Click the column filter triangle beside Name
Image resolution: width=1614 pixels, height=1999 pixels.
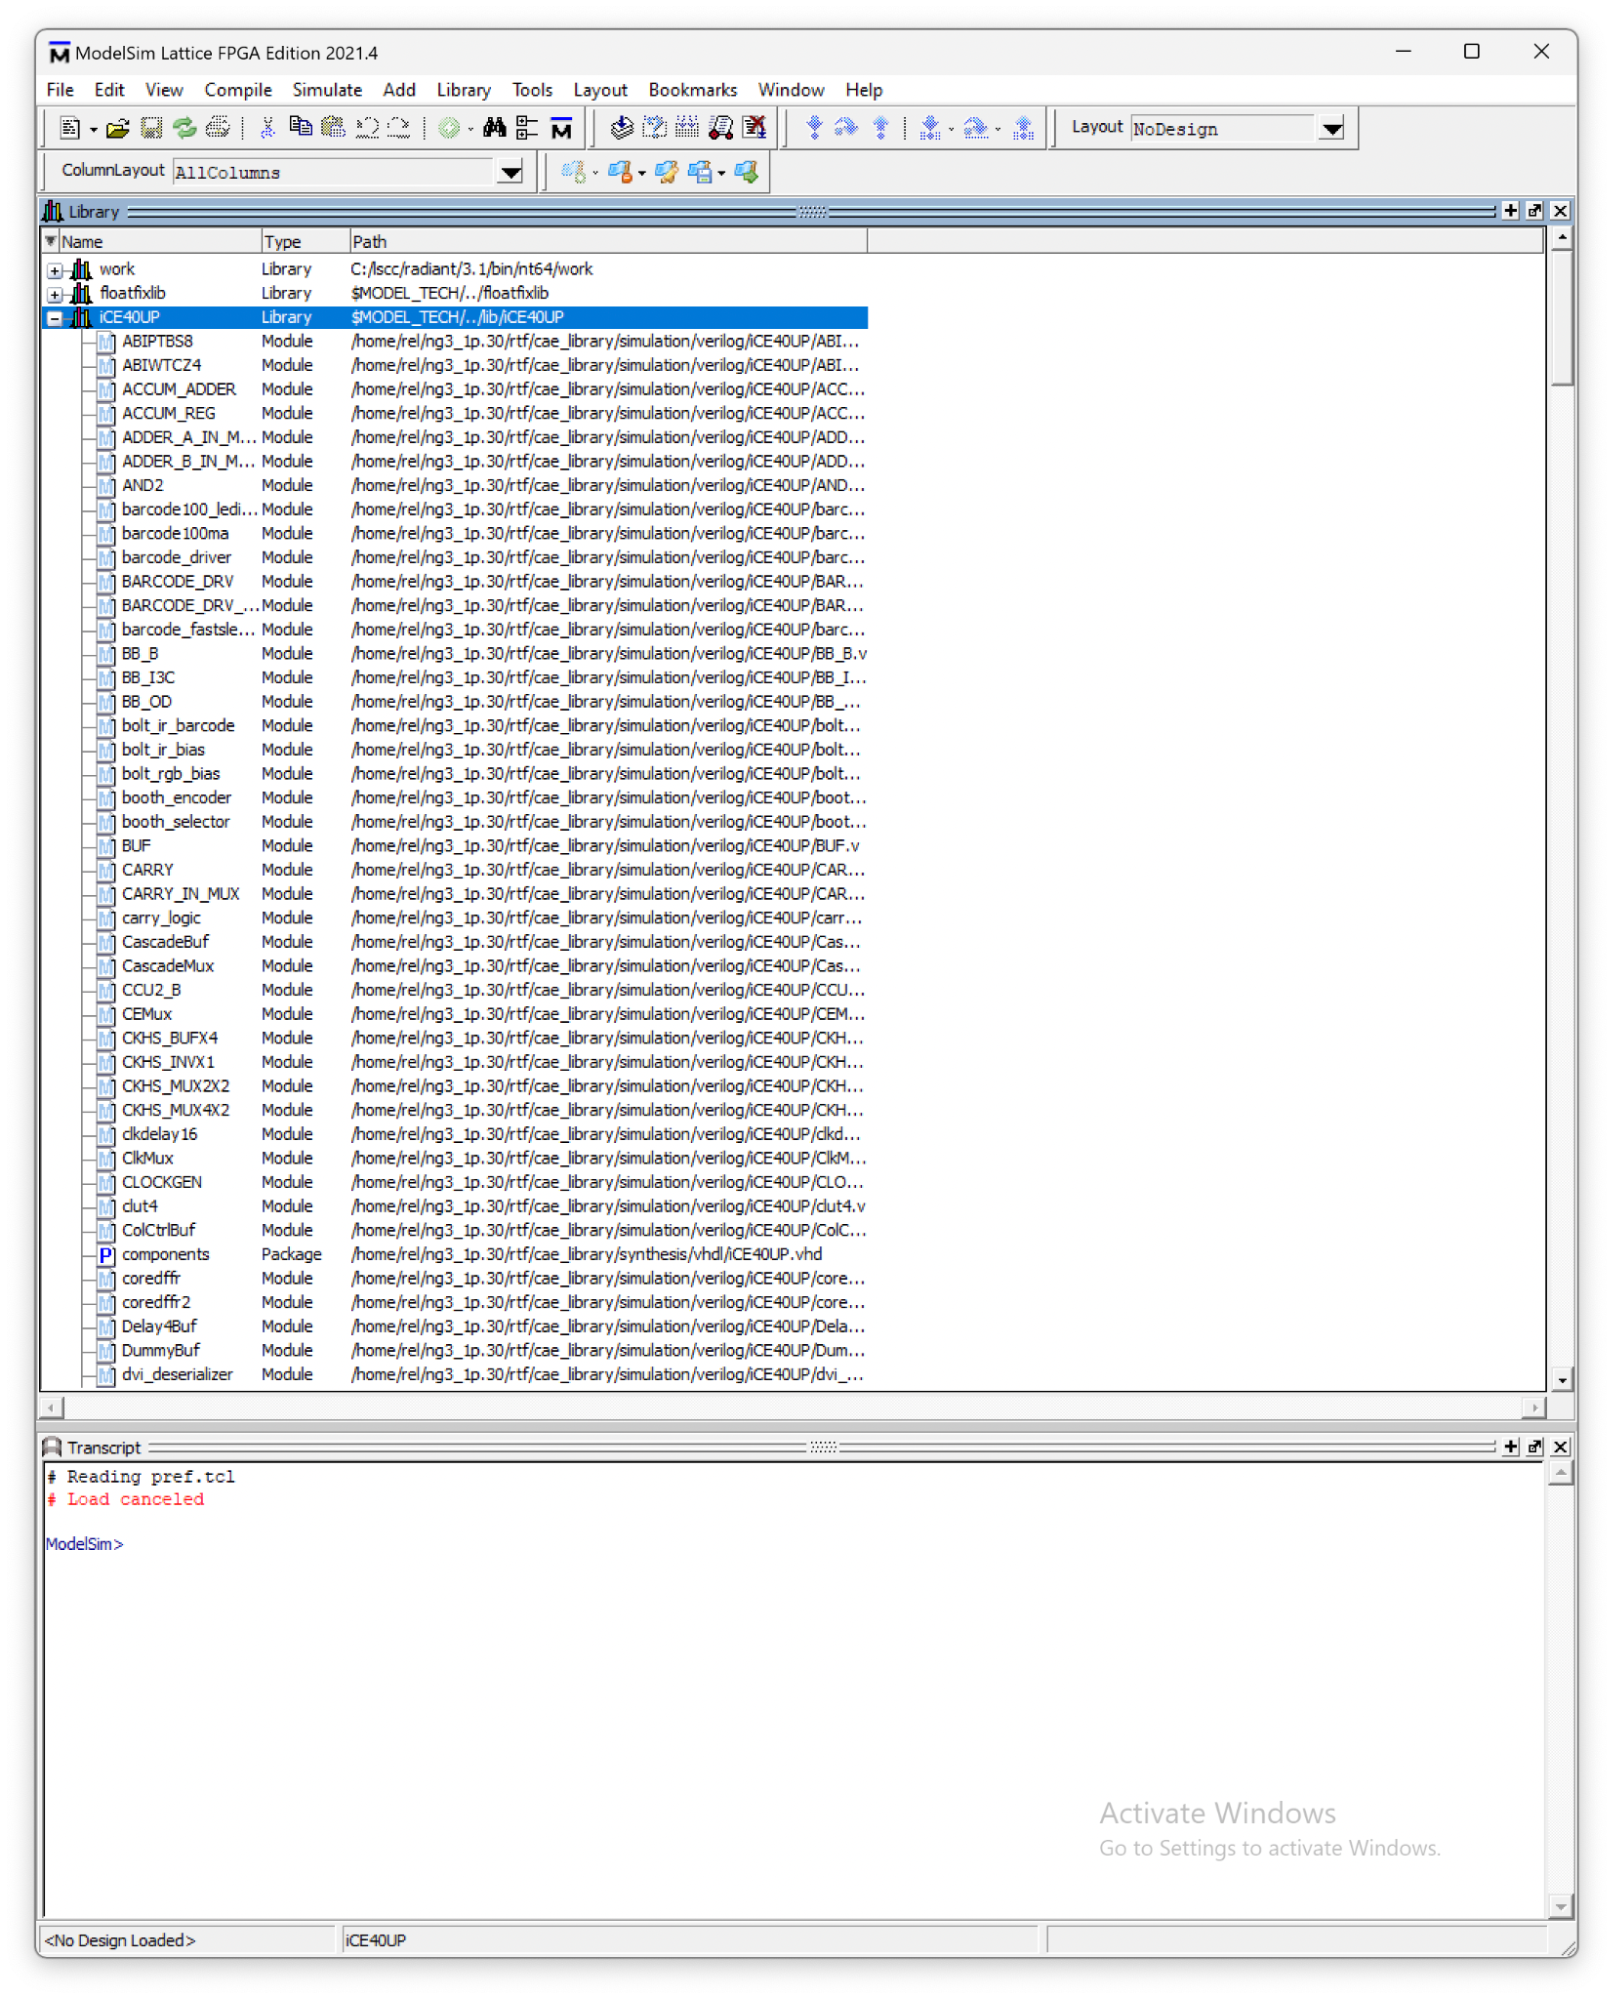50,241
